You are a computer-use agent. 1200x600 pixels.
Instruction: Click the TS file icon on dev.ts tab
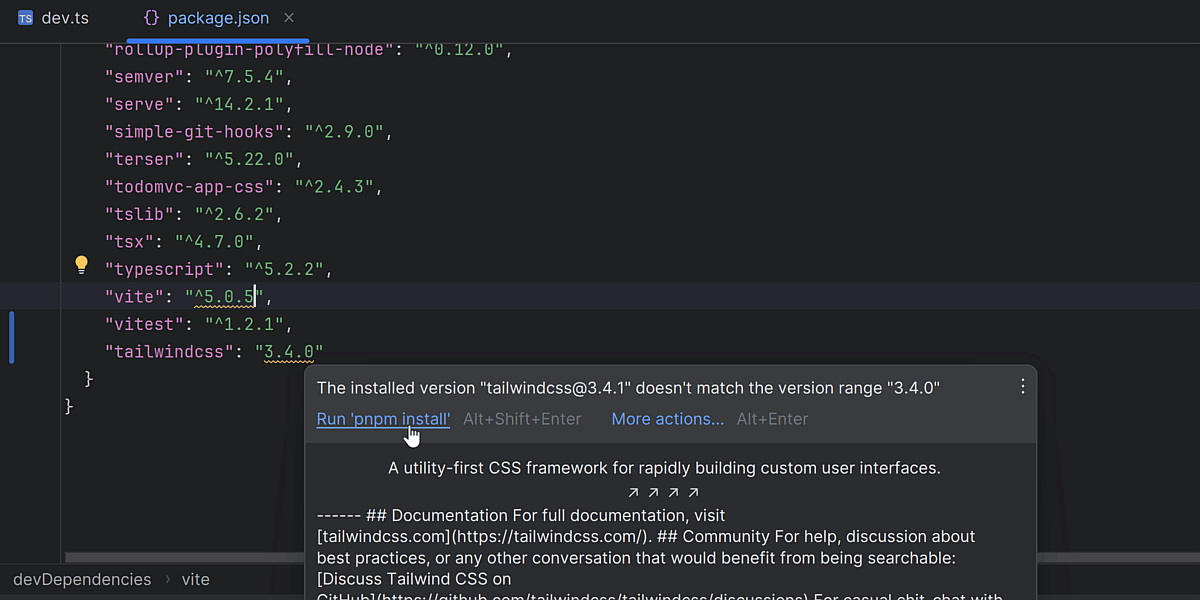(x=25, y=18)
